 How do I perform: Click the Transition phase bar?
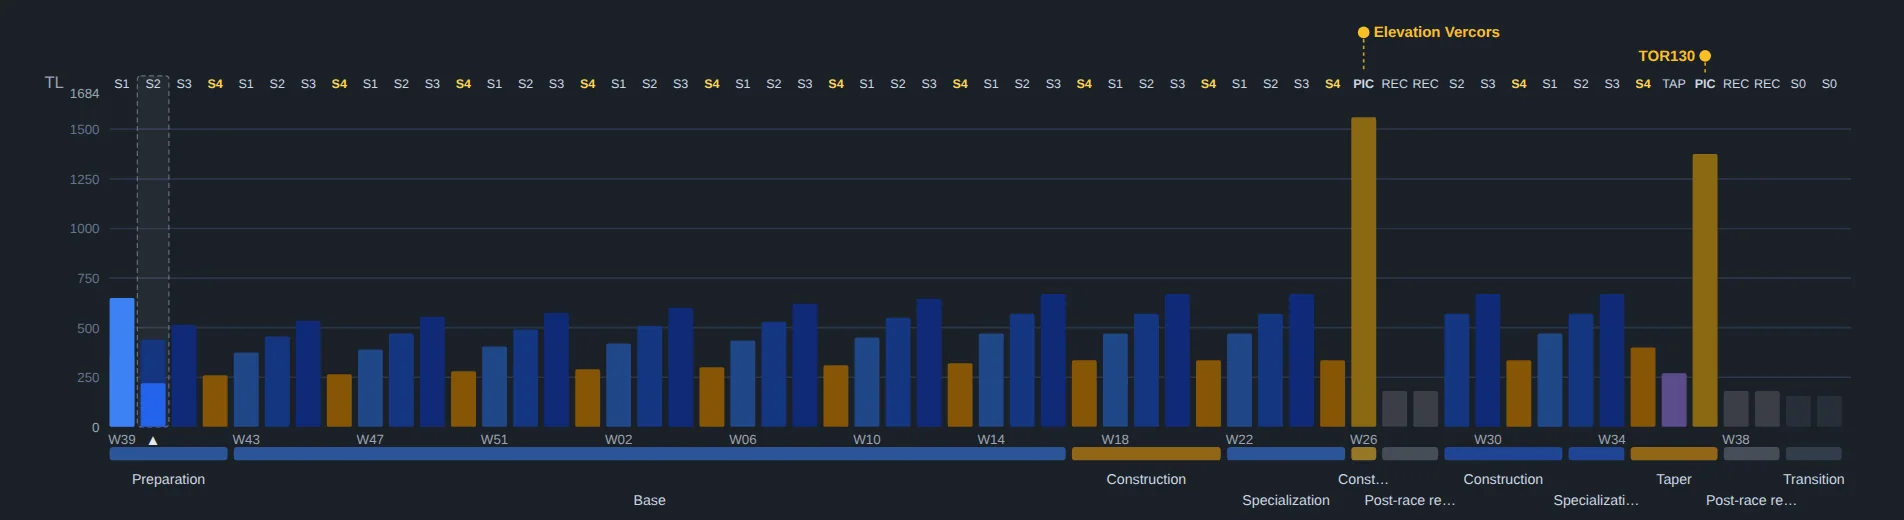pos(1814,454)
